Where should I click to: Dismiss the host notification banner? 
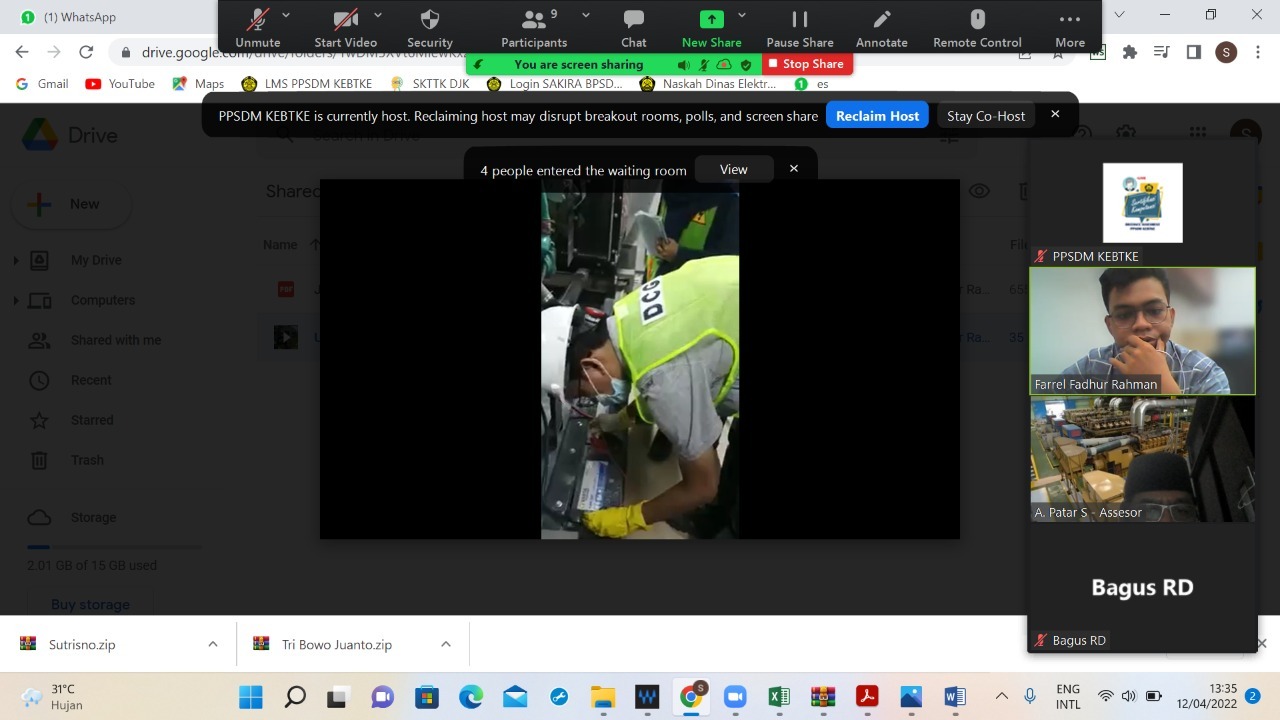point(1055,114)
